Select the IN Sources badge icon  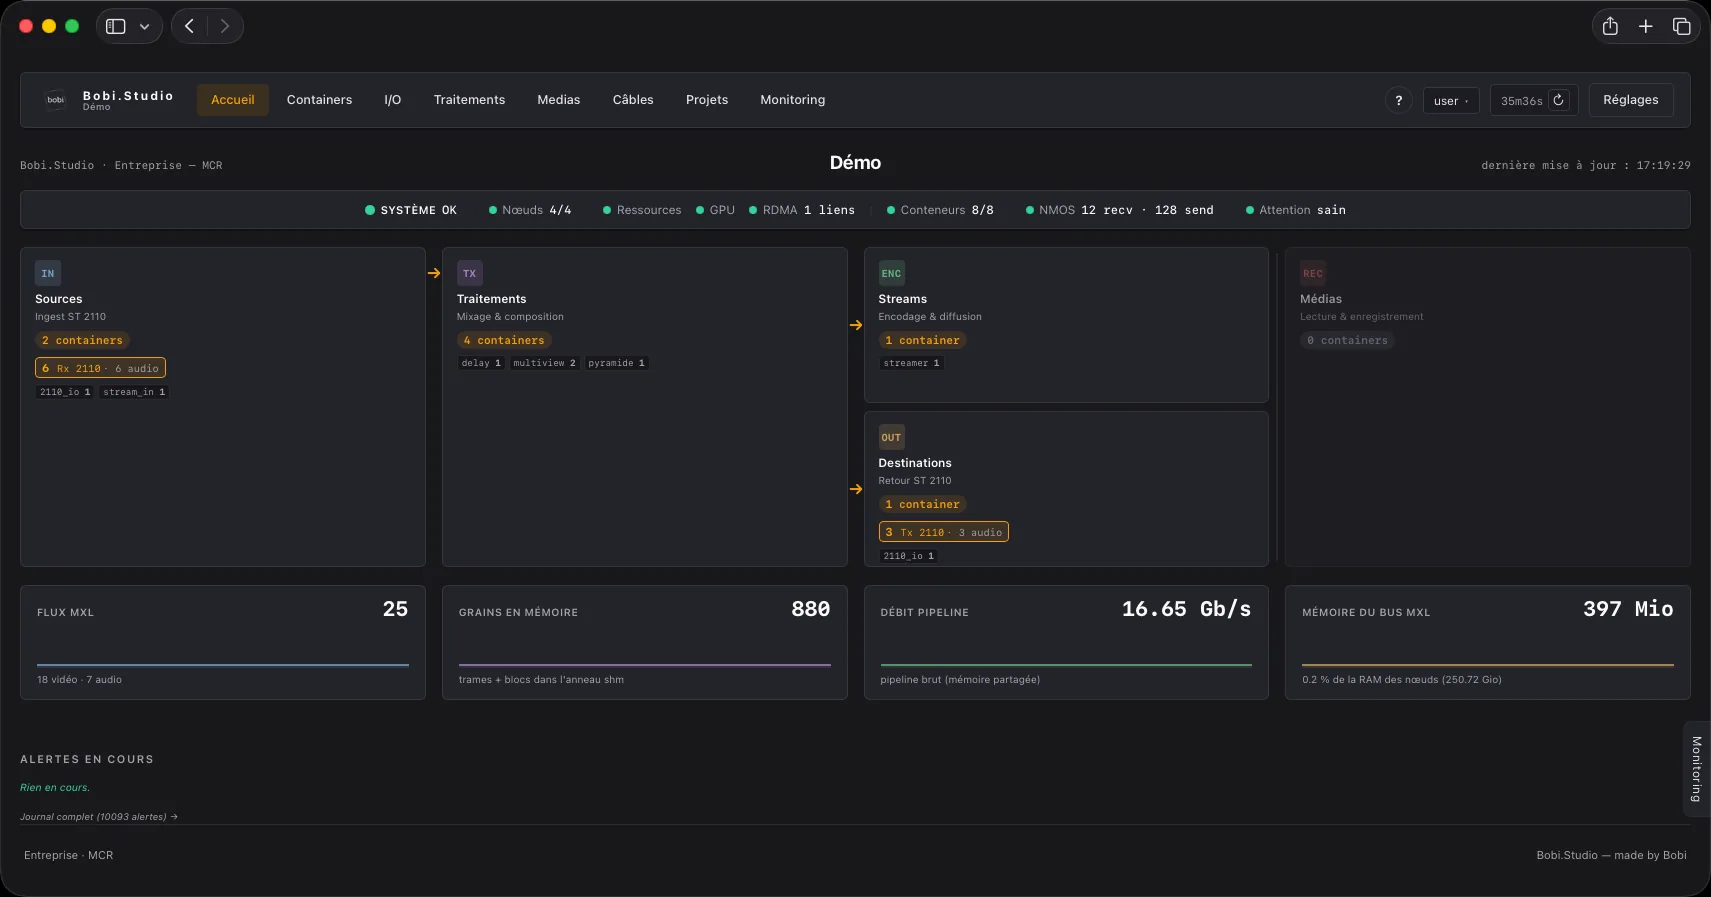48,273
